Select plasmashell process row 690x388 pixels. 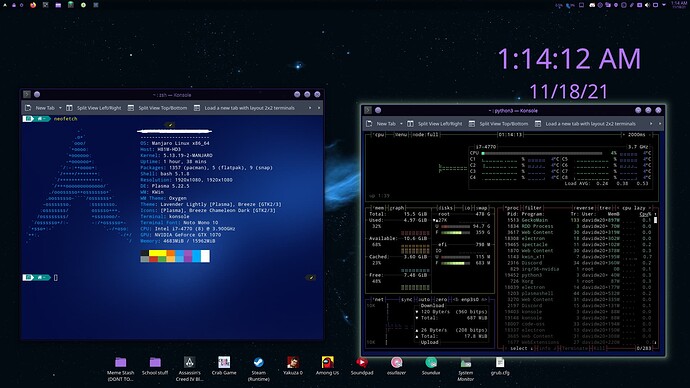pyautogui.click(x=579, y=293)
